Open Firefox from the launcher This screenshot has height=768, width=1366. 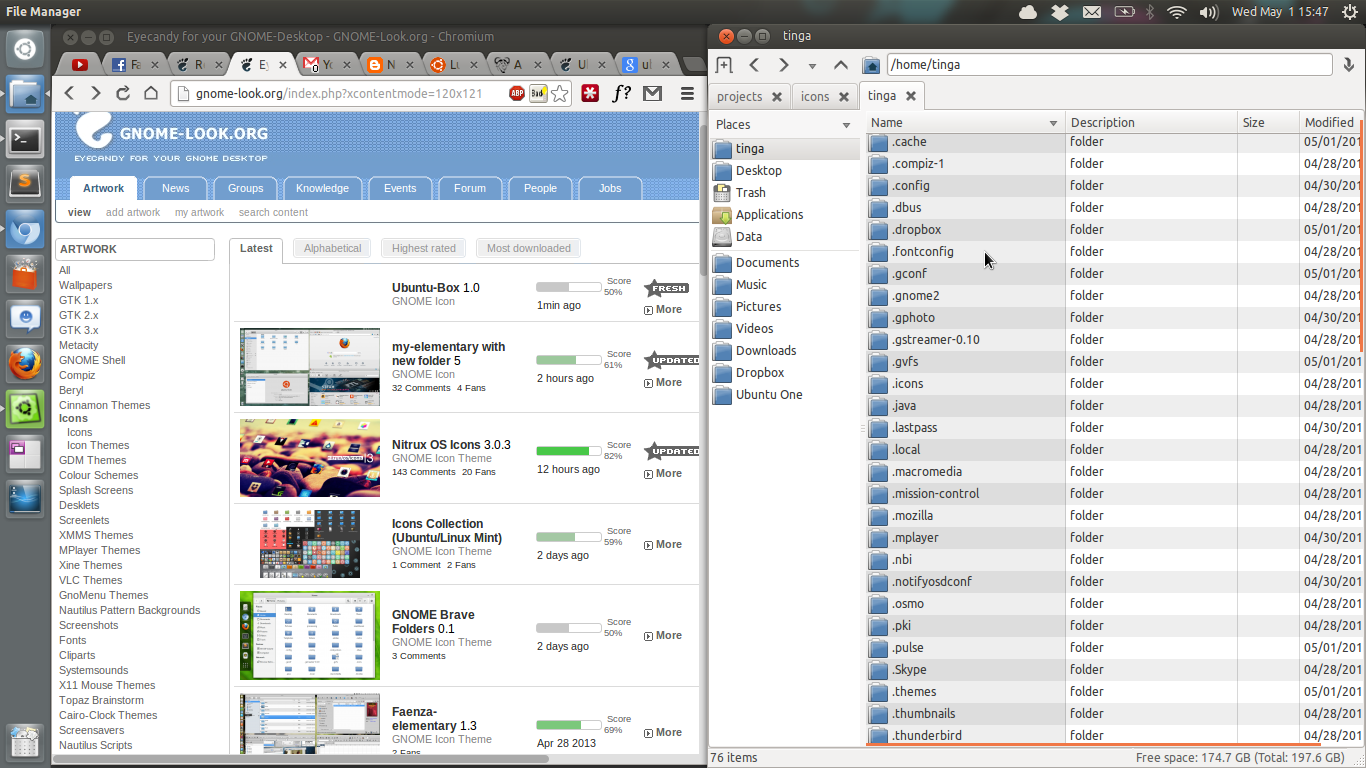(26, 364)
